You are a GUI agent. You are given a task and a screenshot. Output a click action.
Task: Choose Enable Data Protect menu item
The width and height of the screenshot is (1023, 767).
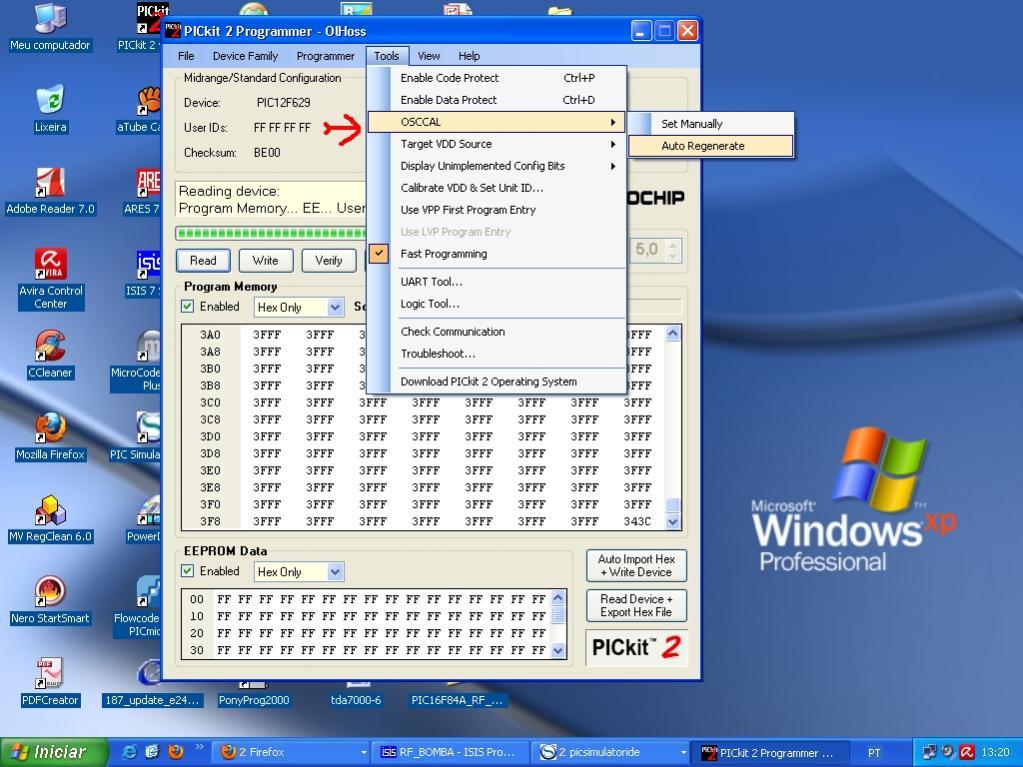tap(496, 100)
